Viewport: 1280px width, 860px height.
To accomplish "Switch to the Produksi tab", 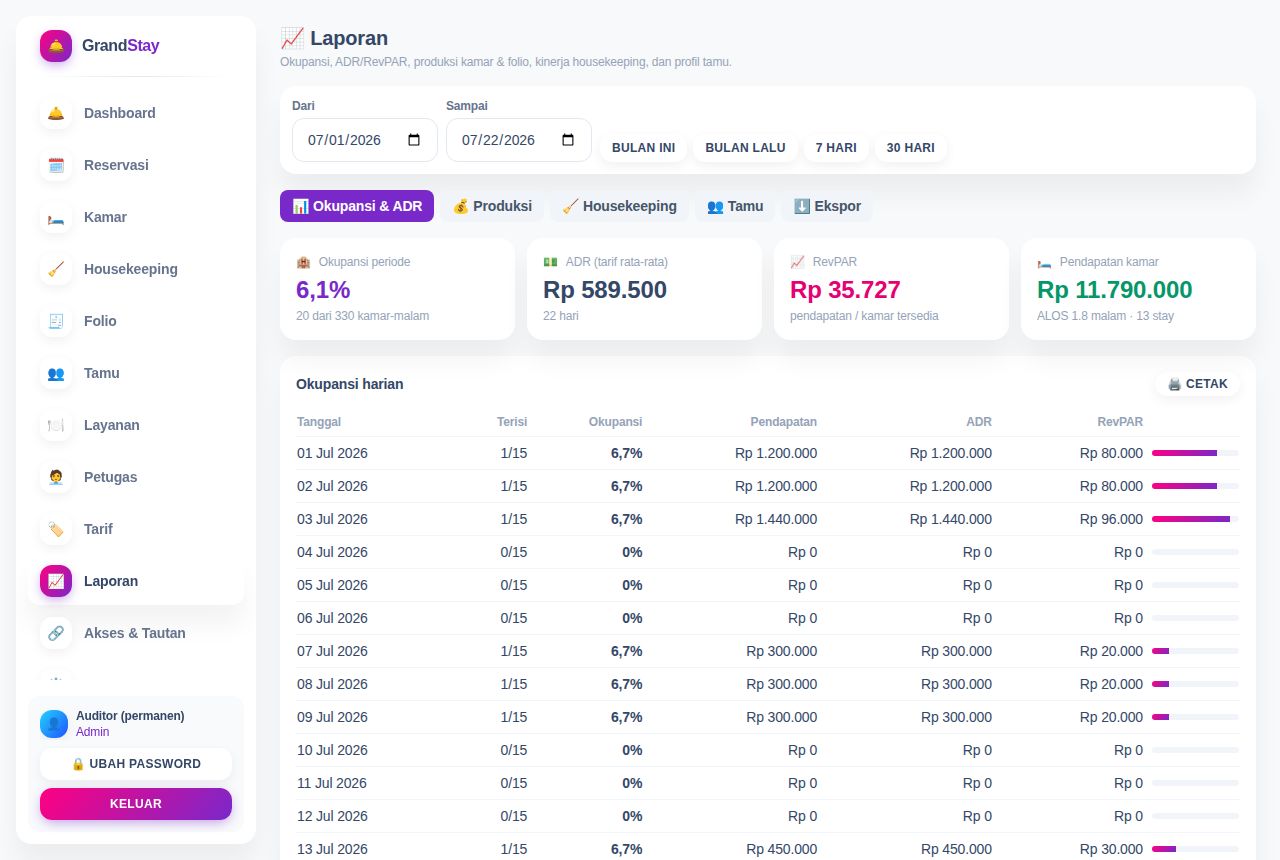I will [492, 206].
